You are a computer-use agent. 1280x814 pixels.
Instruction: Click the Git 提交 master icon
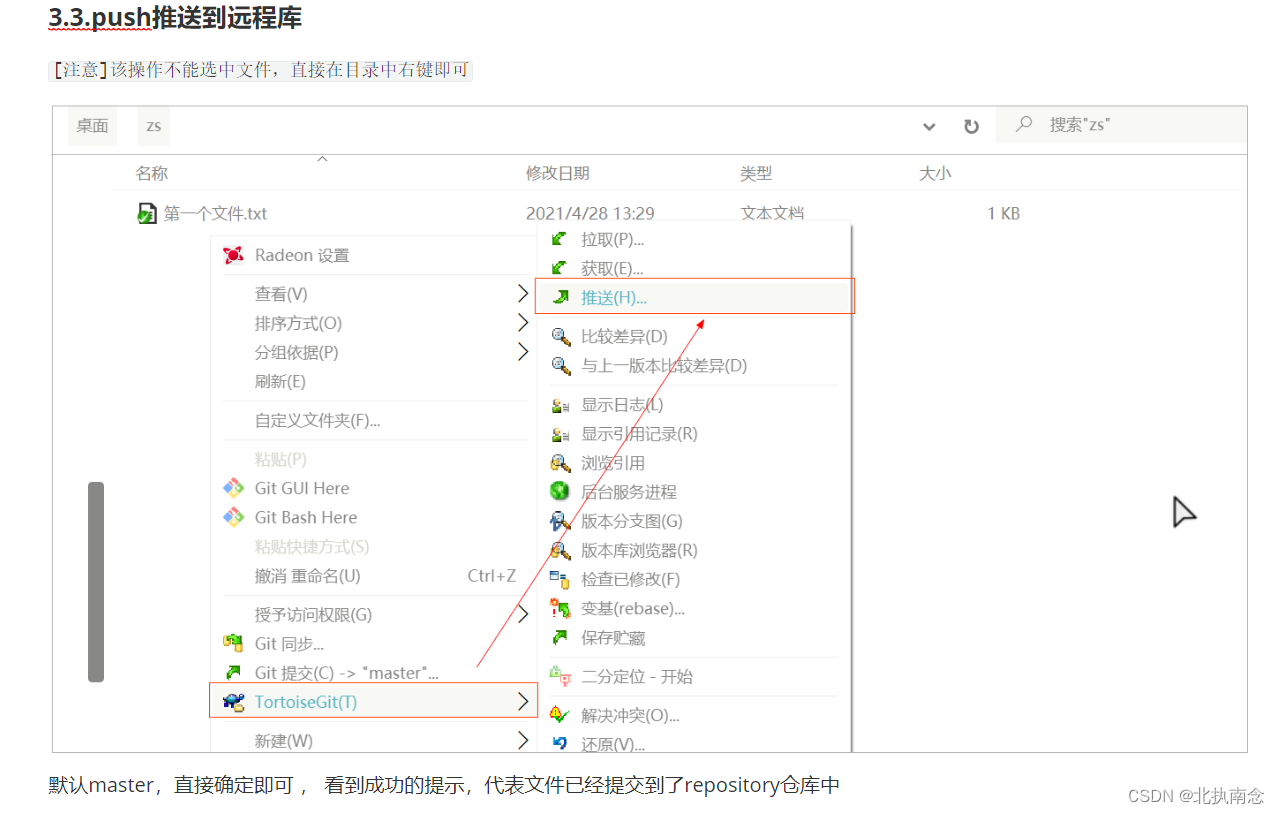[x=233, y=672]
